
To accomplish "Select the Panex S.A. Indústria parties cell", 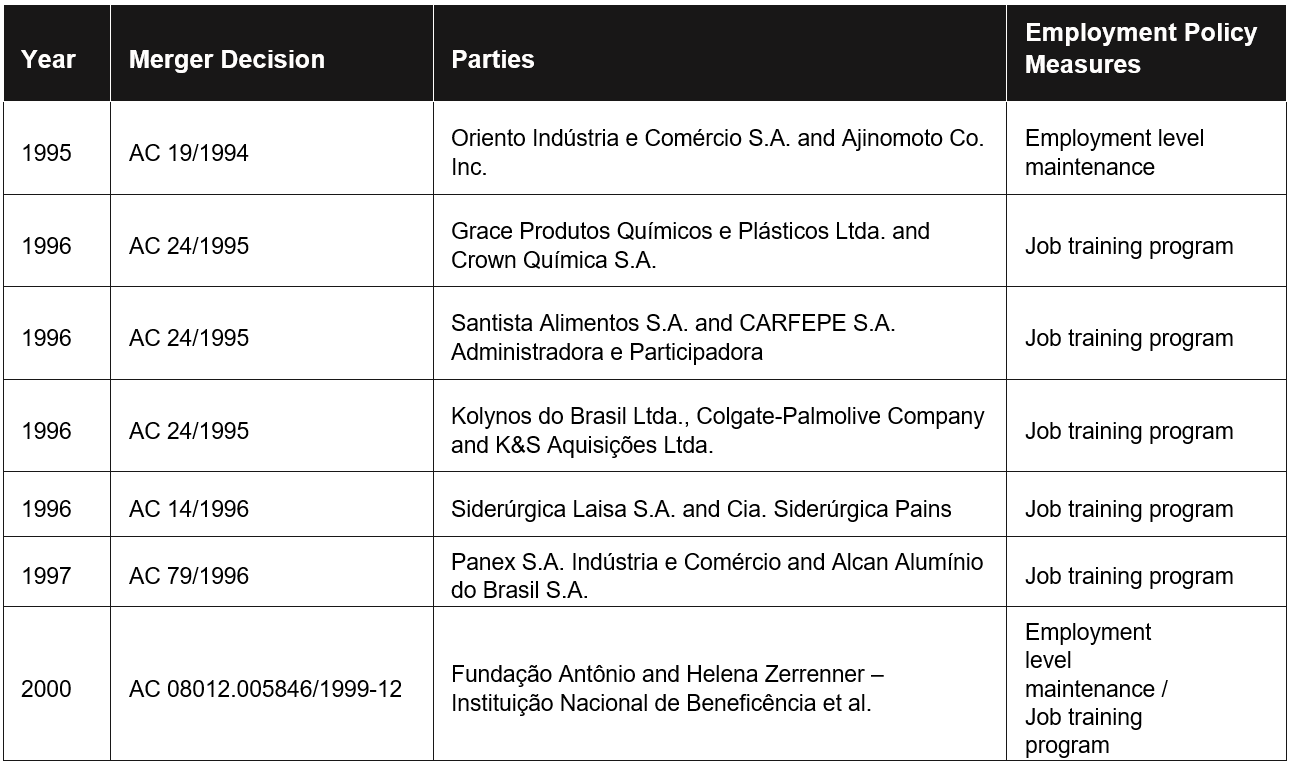I will tap(720, 572).
